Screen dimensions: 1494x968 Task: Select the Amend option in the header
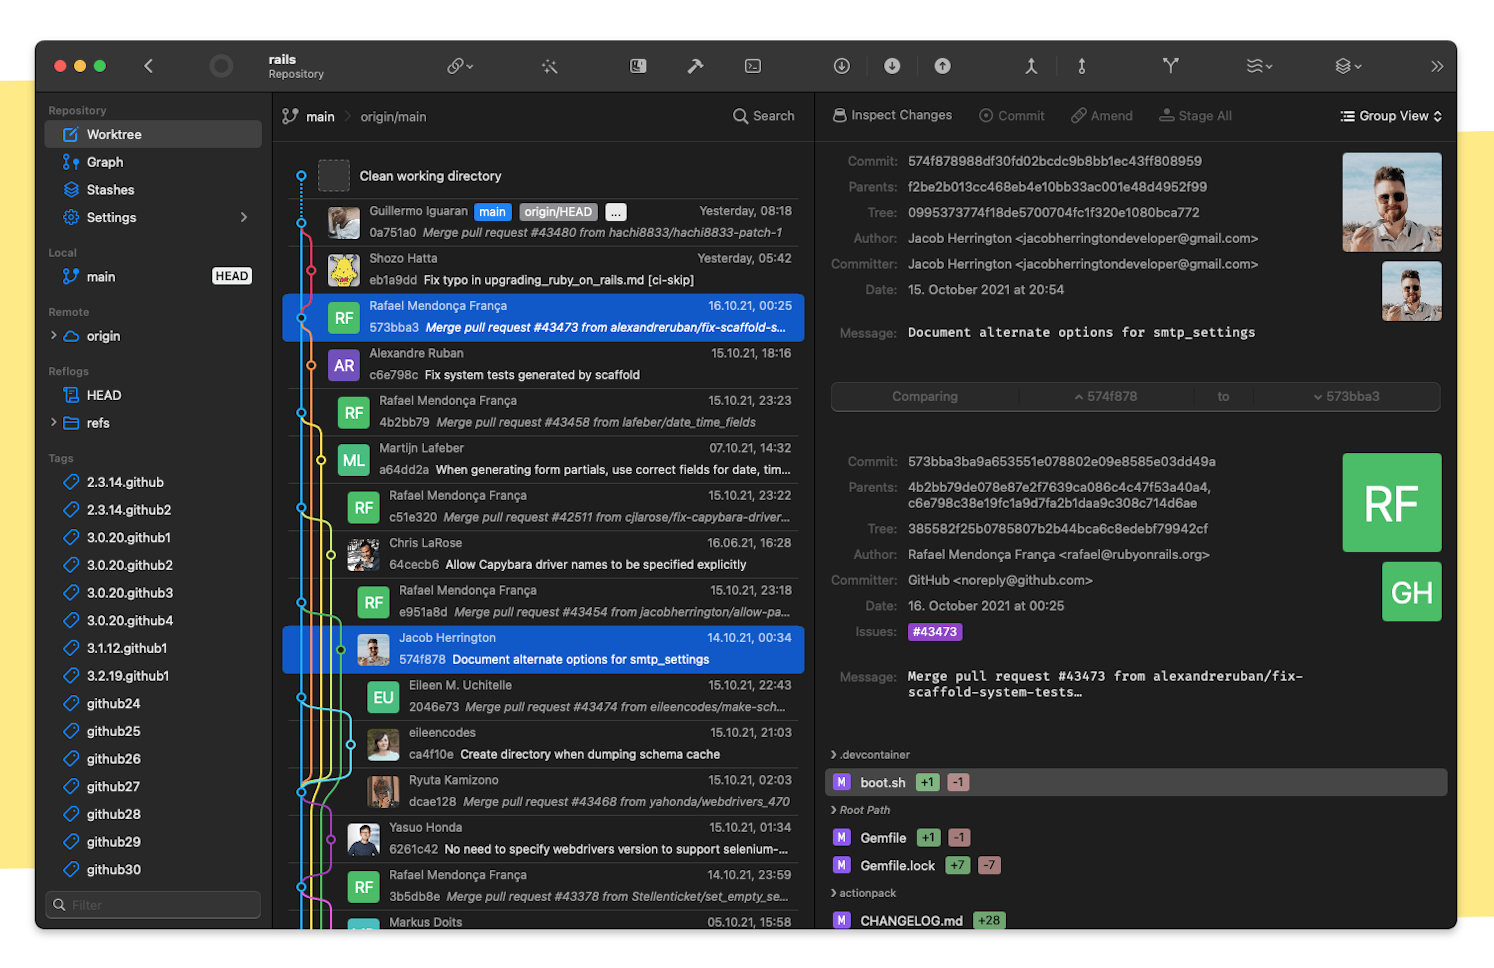[1101, 115]
